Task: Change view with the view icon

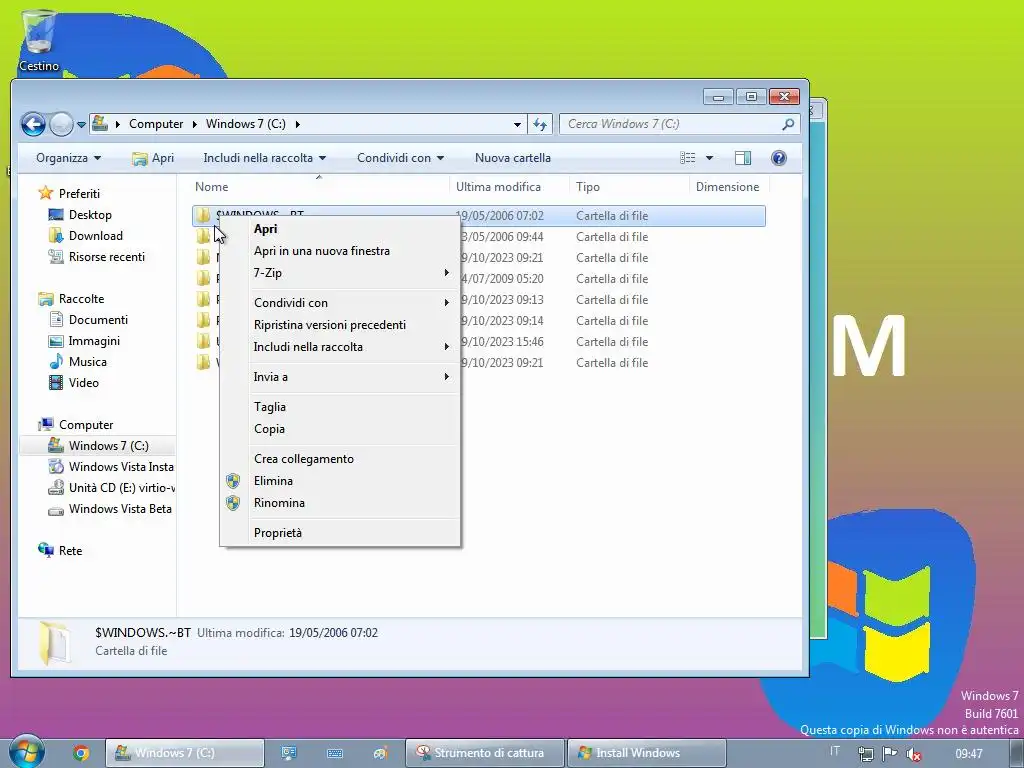Action: [688, 158]
